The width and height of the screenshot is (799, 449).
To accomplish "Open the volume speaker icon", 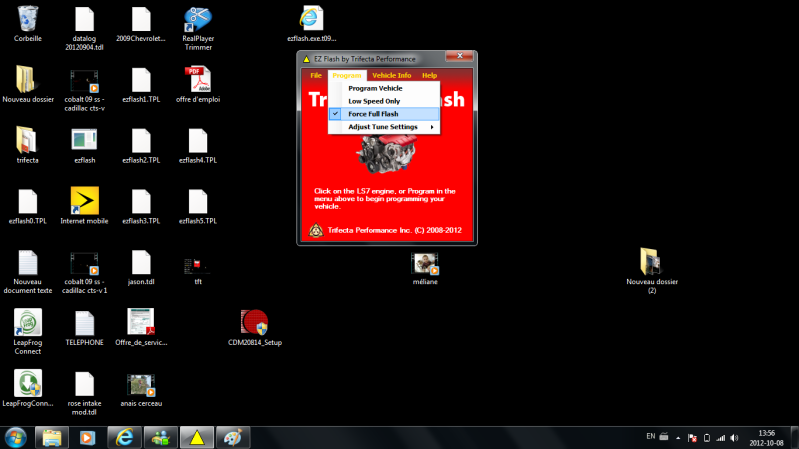I will 734,438.
